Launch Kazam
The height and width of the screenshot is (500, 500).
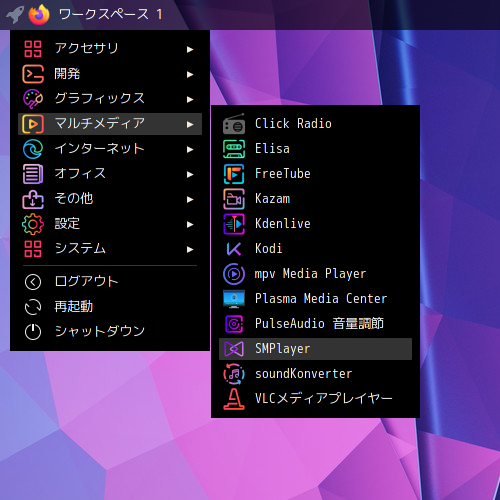(315, 199)
